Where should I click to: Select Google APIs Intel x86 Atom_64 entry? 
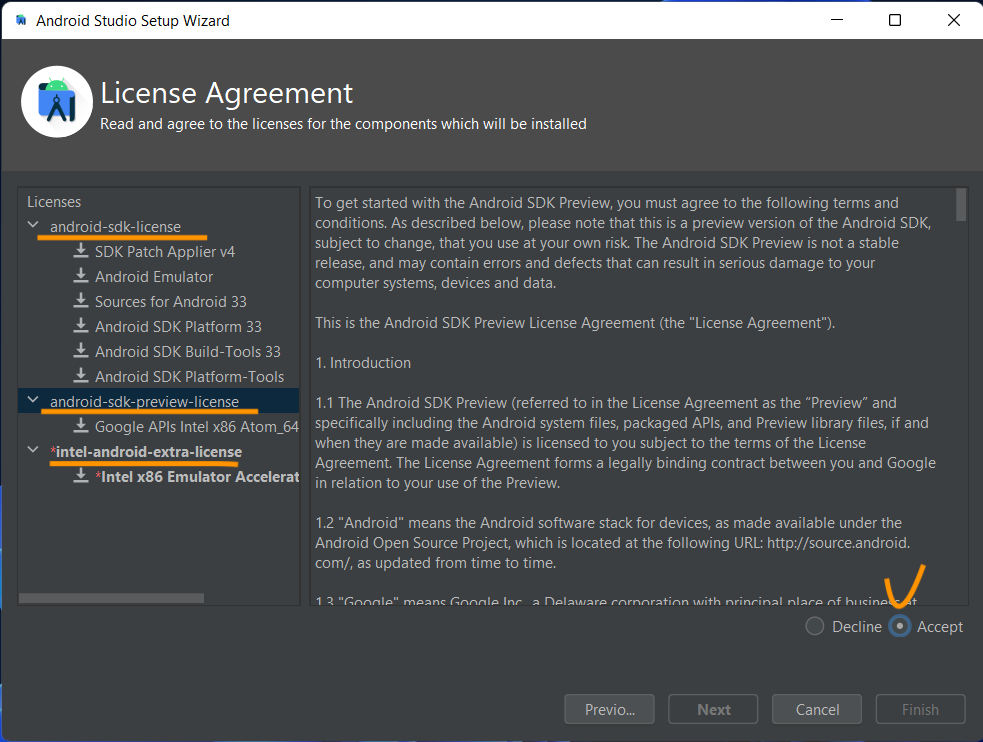point(197,427)
